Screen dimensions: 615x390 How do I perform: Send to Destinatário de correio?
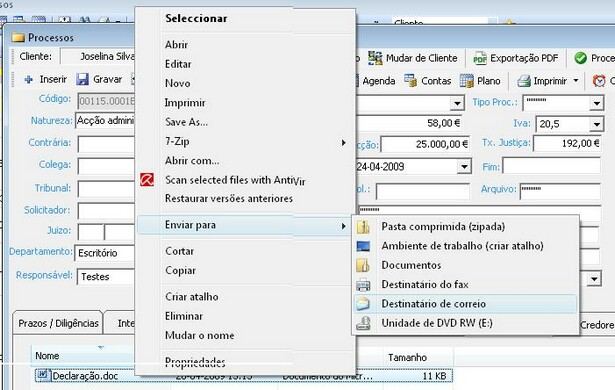pyautogui.click(x=434, y=304)
